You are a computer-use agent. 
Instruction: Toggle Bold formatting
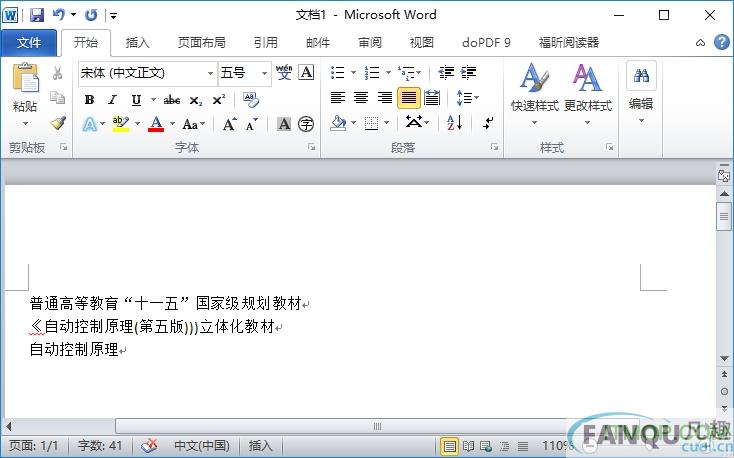click(x=89, y=99)
